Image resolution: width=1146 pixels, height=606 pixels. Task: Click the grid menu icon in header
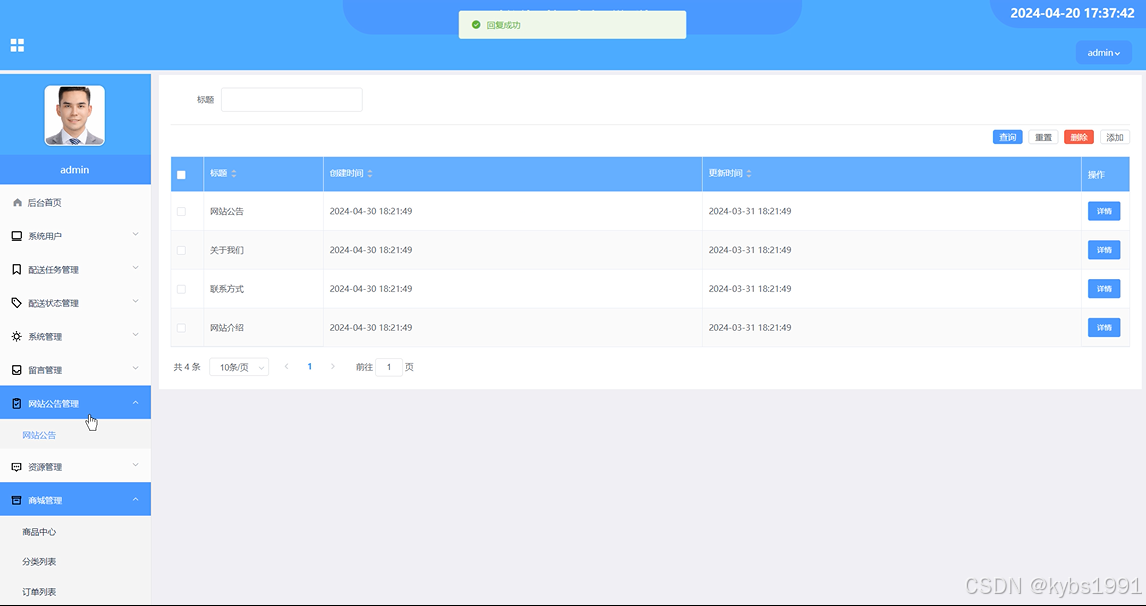point(18,45)
